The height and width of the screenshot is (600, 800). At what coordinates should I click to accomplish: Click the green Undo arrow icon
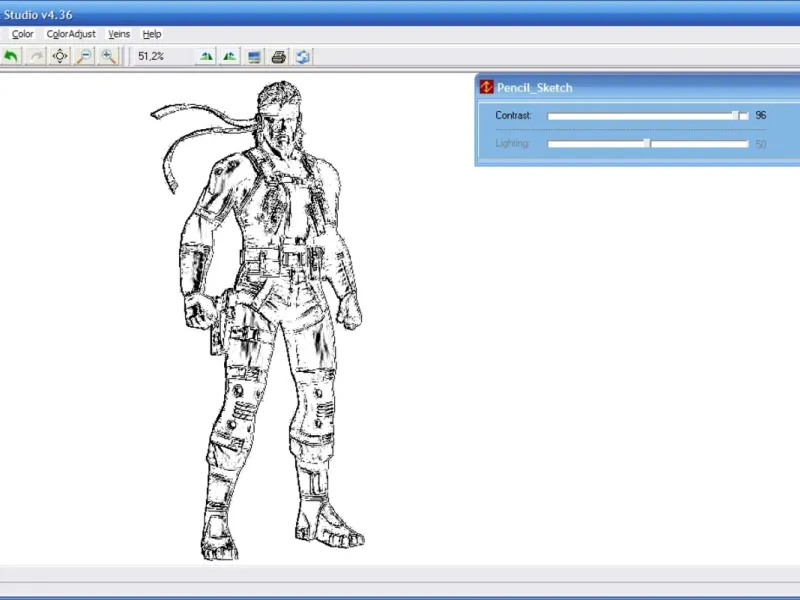click(11, 56)
